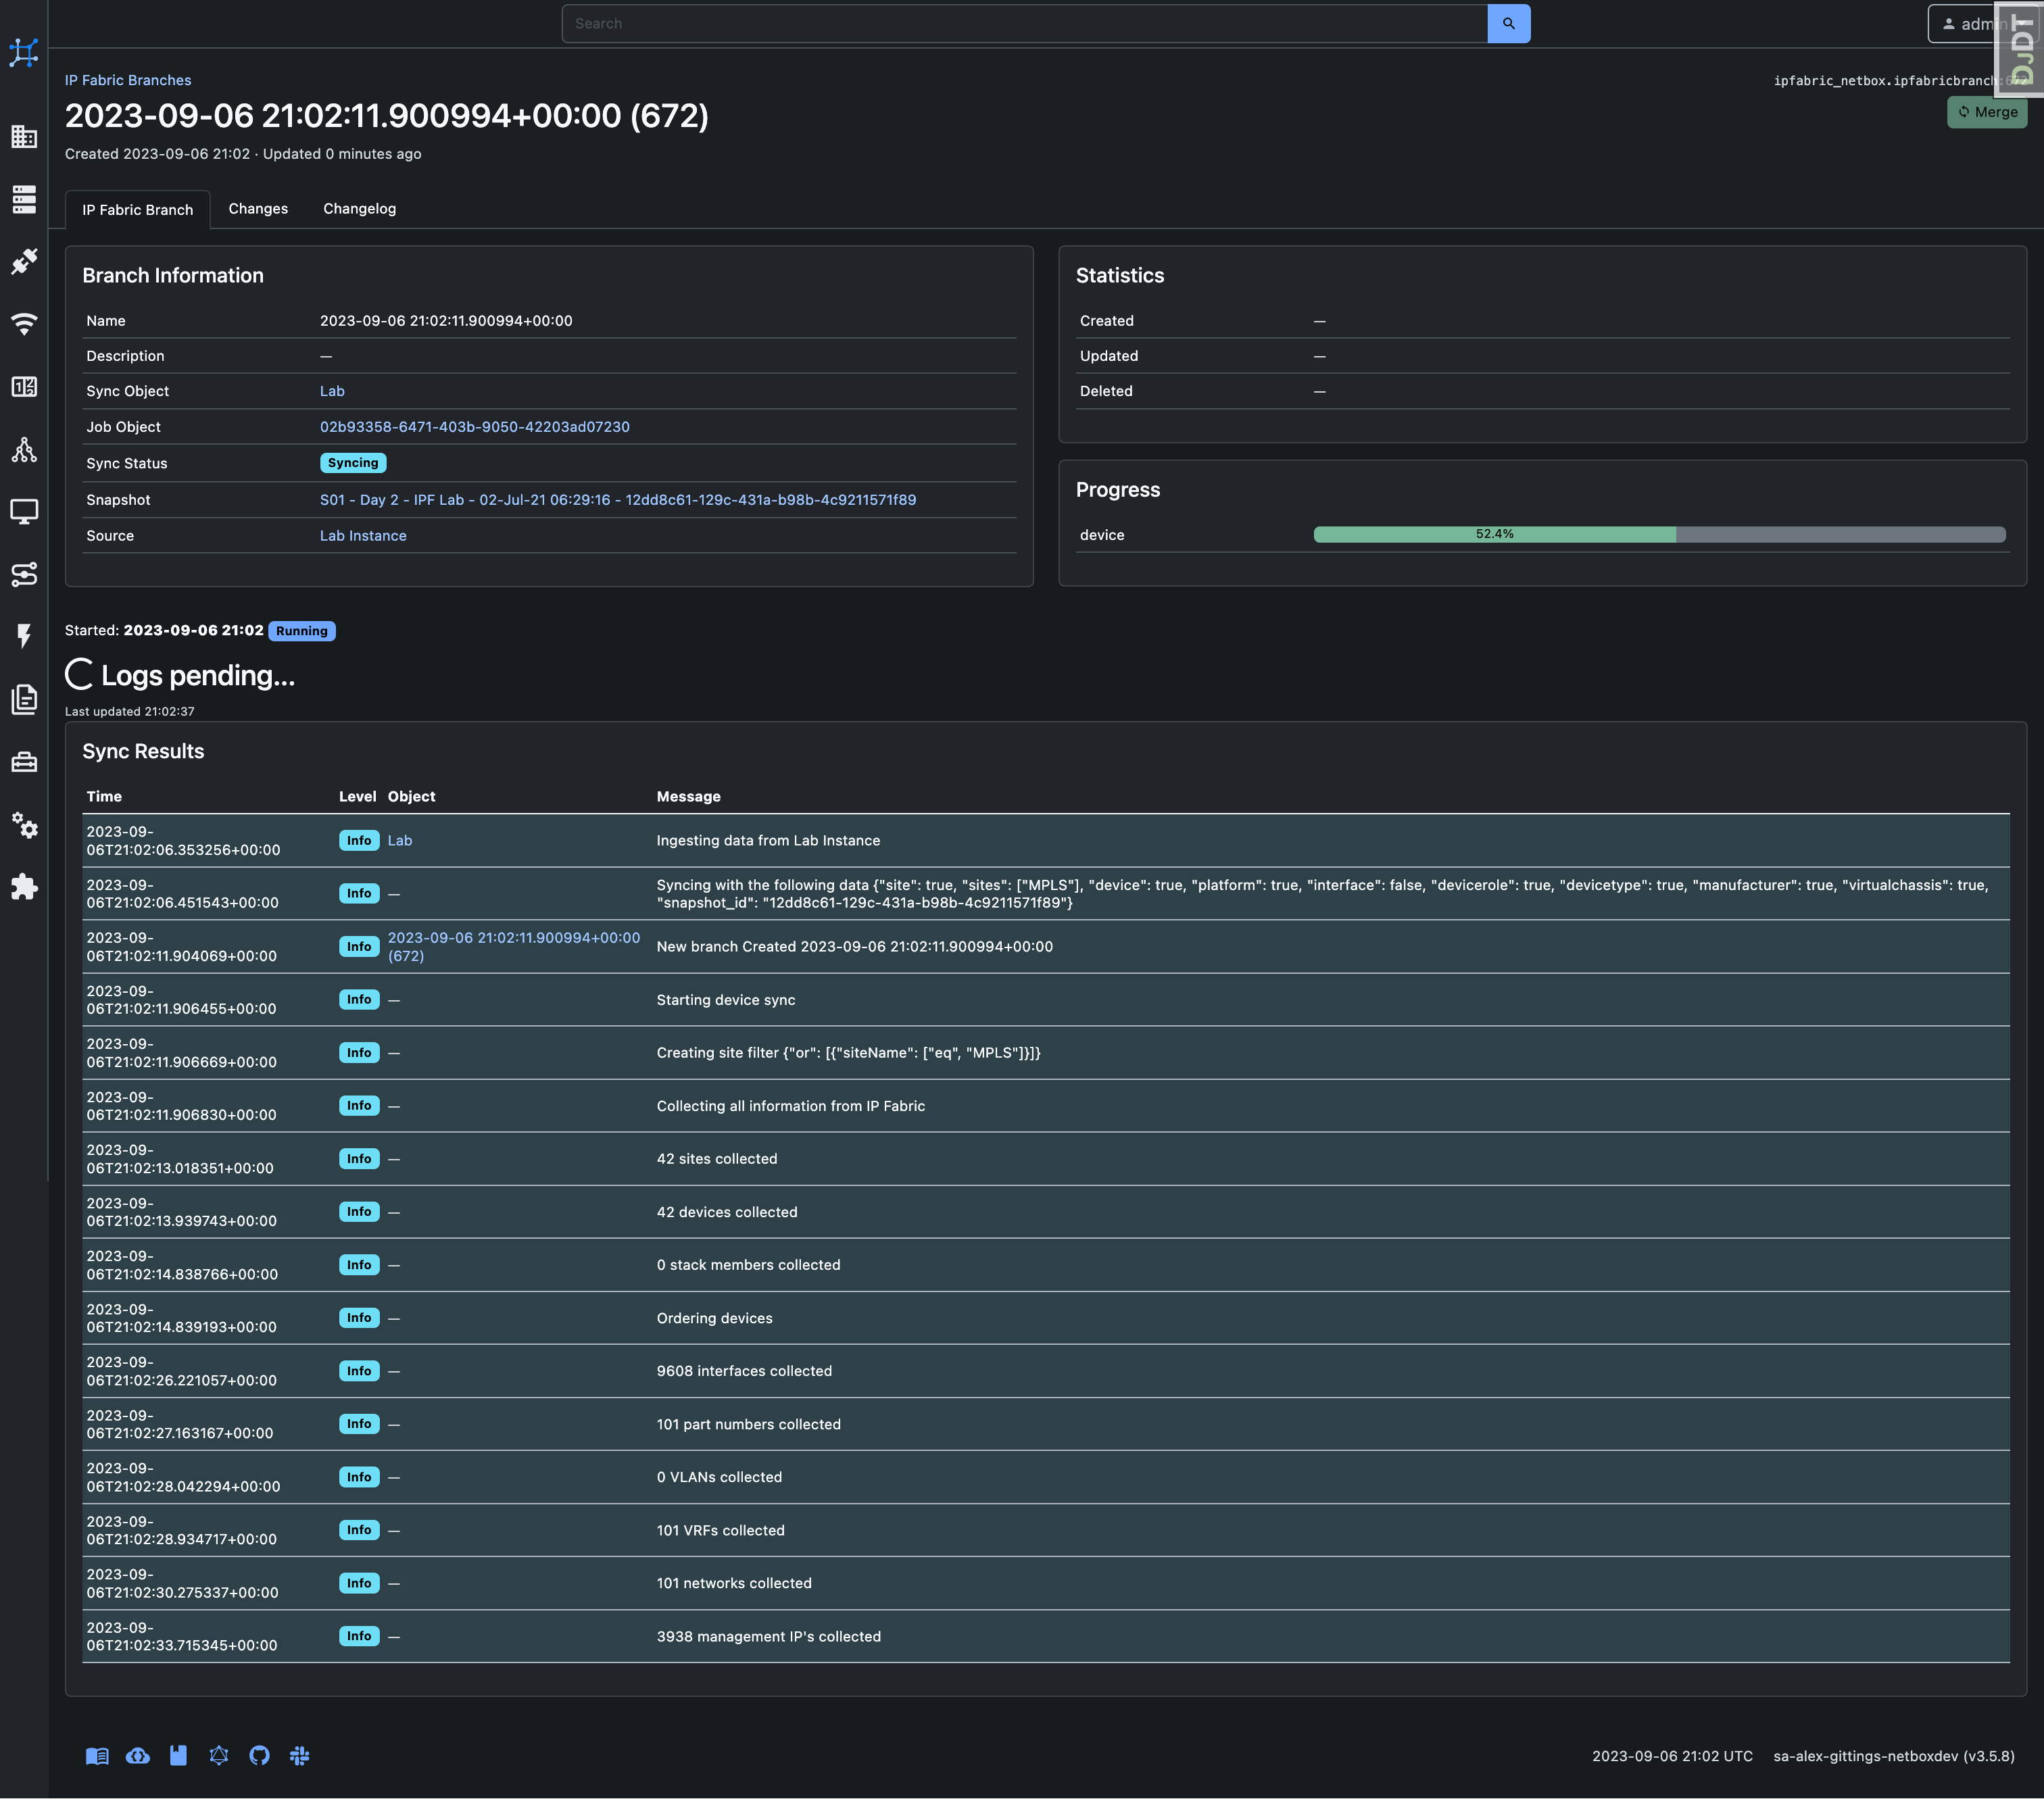Click inside the Search input field

(x=1024, y=24)
